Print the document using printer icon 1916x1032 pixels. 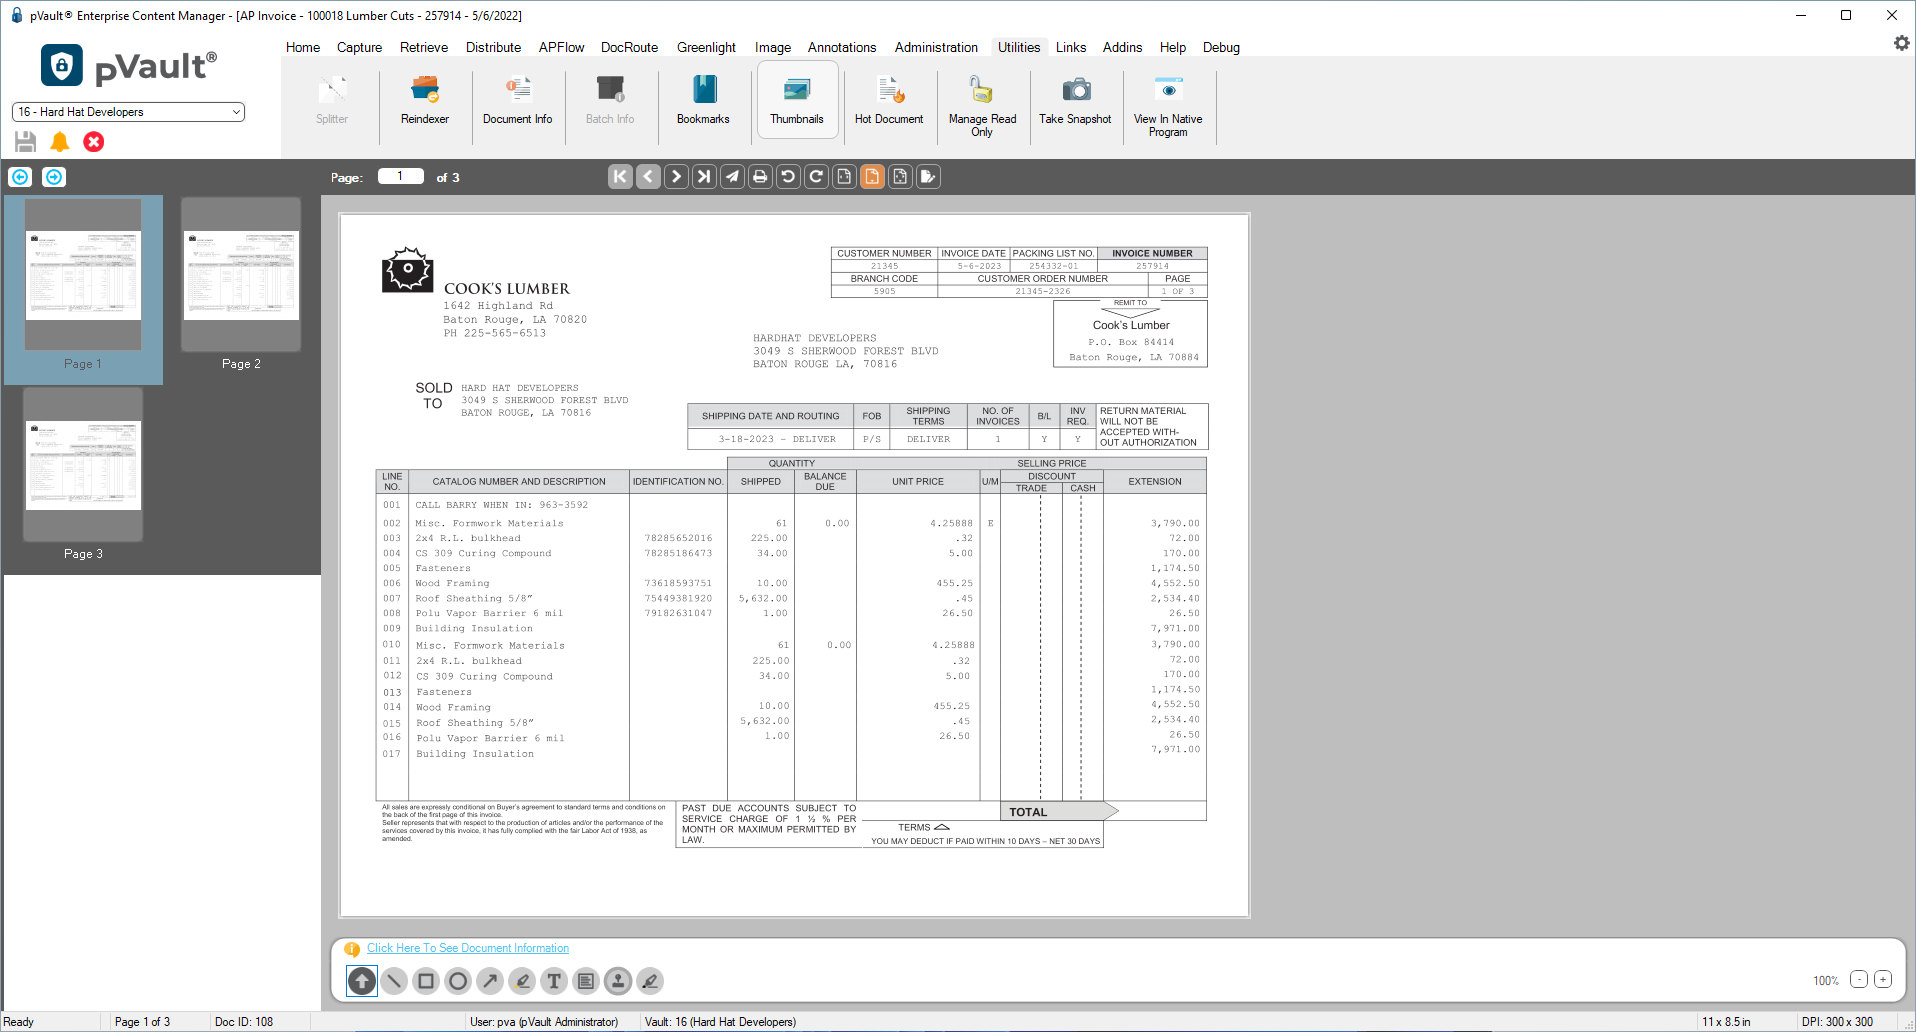(760, 177)
